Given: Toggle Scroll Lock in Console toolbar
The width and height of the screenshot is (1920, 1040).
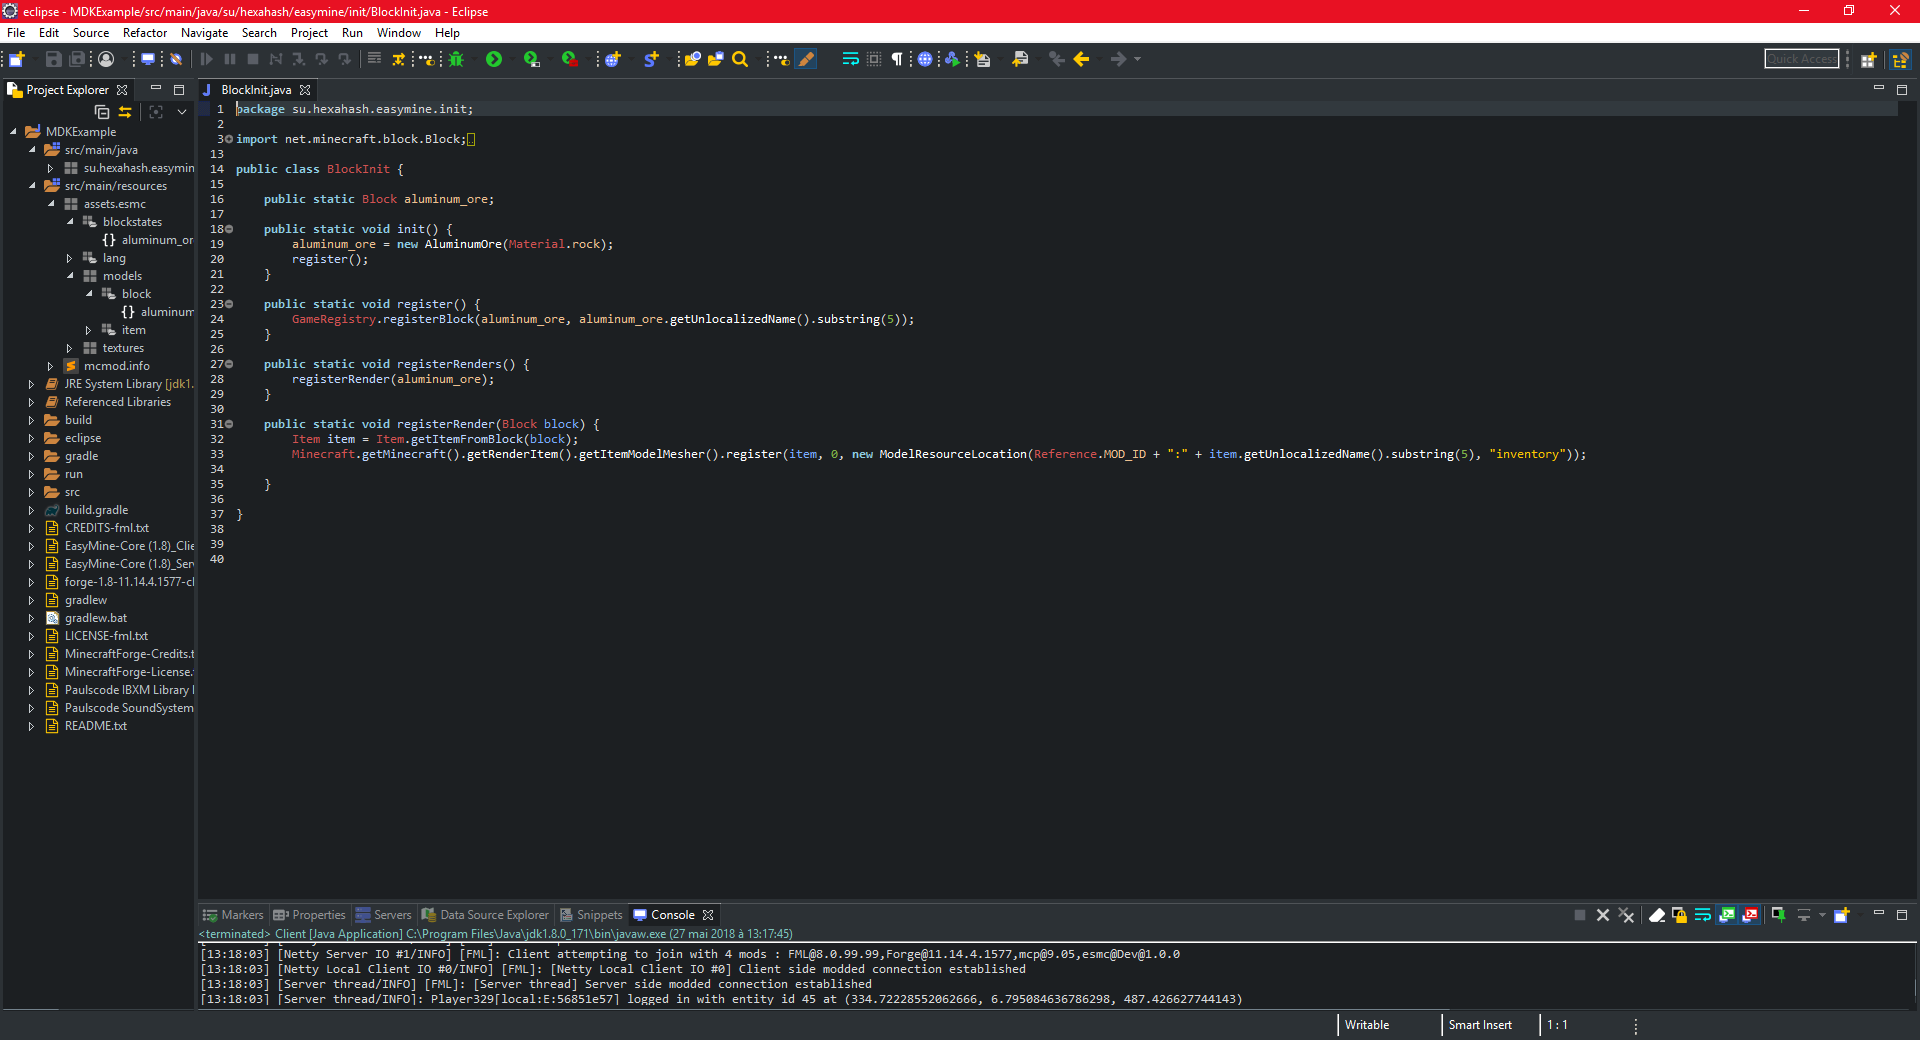Looking at the screenshot, I should (x=1679, y=915).
